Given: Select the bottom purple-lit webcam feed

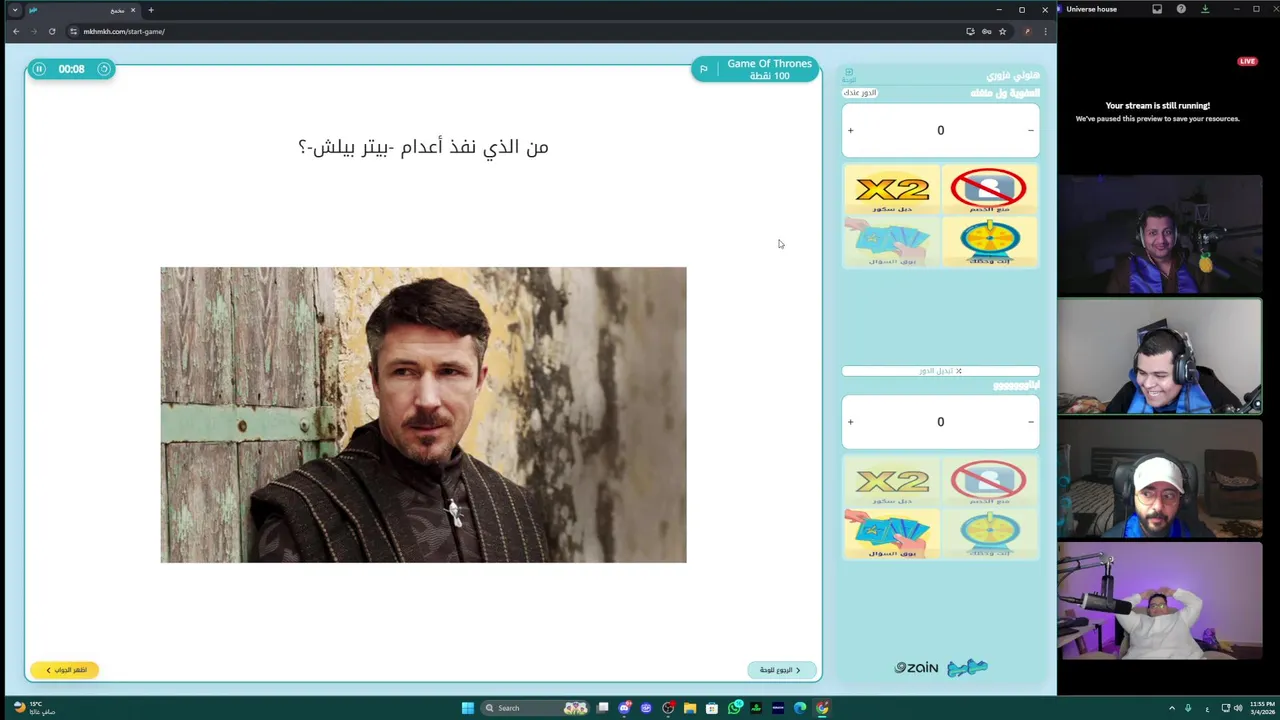Looking at the screenshot, I should [x=1160, y=601].
